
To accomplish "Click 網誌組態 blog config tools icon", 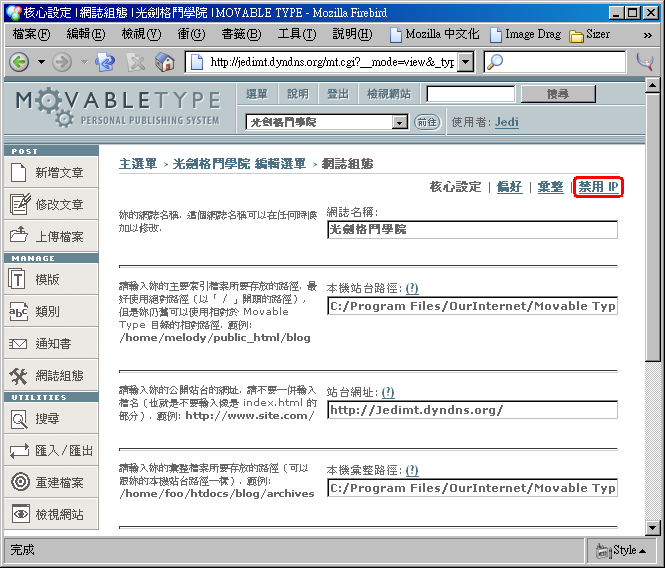I will pos(19,376).
